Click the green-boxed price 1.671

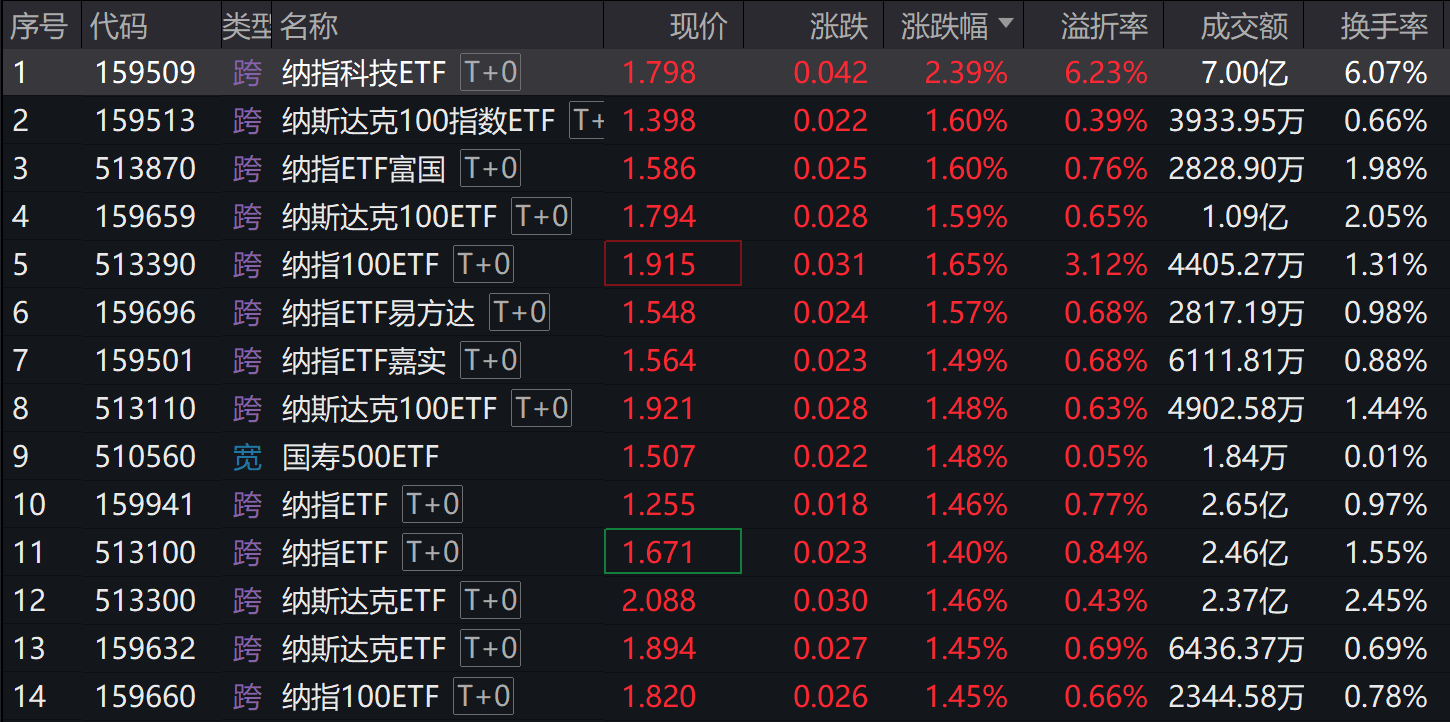672,553
